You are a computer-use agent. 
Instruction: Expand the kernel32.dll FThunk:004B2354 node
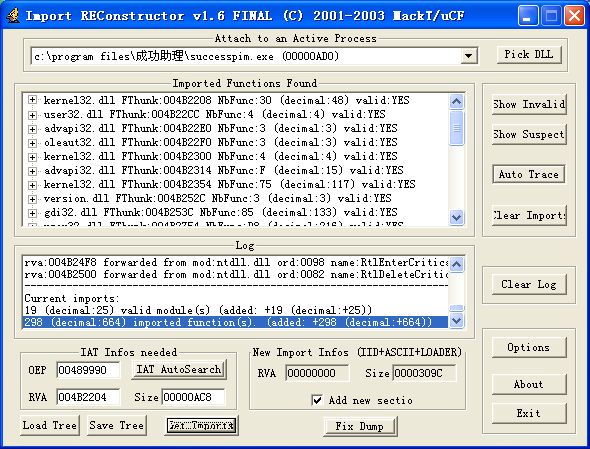(32, 184)
